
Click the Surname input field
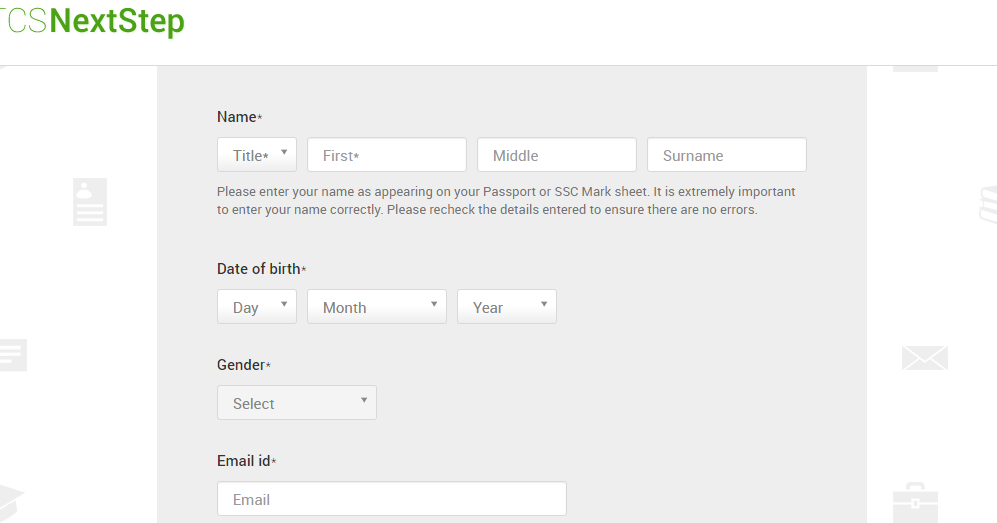727,154
